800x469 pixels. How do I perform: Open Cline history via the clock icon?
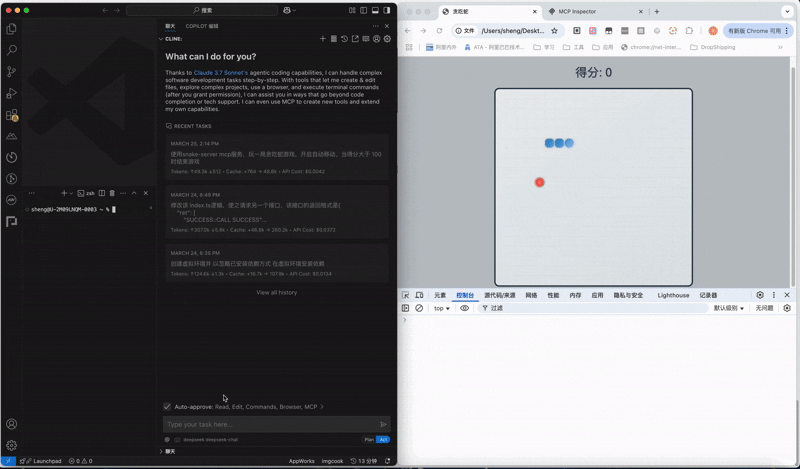pyautogui.click(x=344, y=39)
